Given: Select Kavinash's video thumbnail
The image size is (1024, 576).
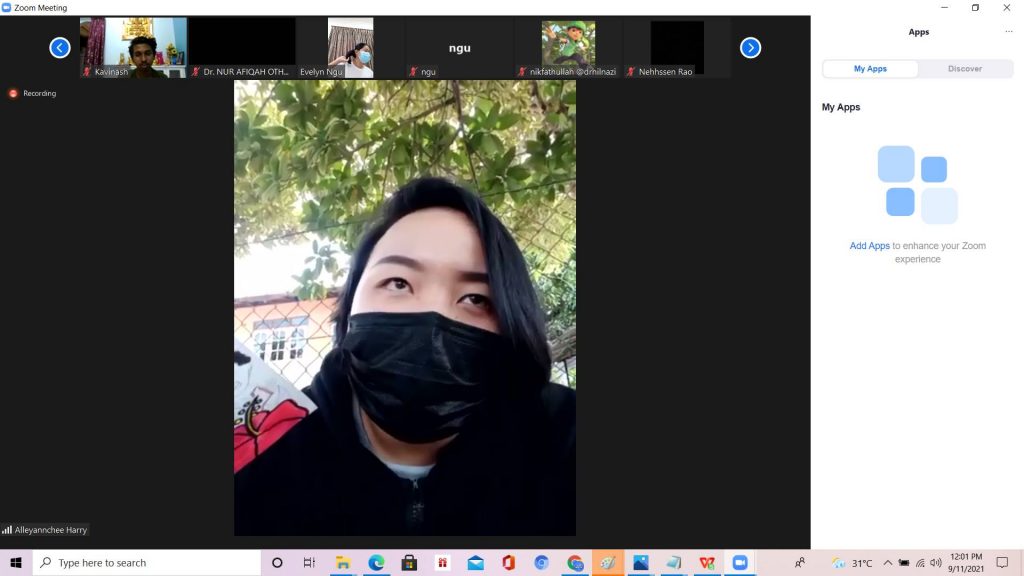Looking at the screenshot, I should (134, 47).
